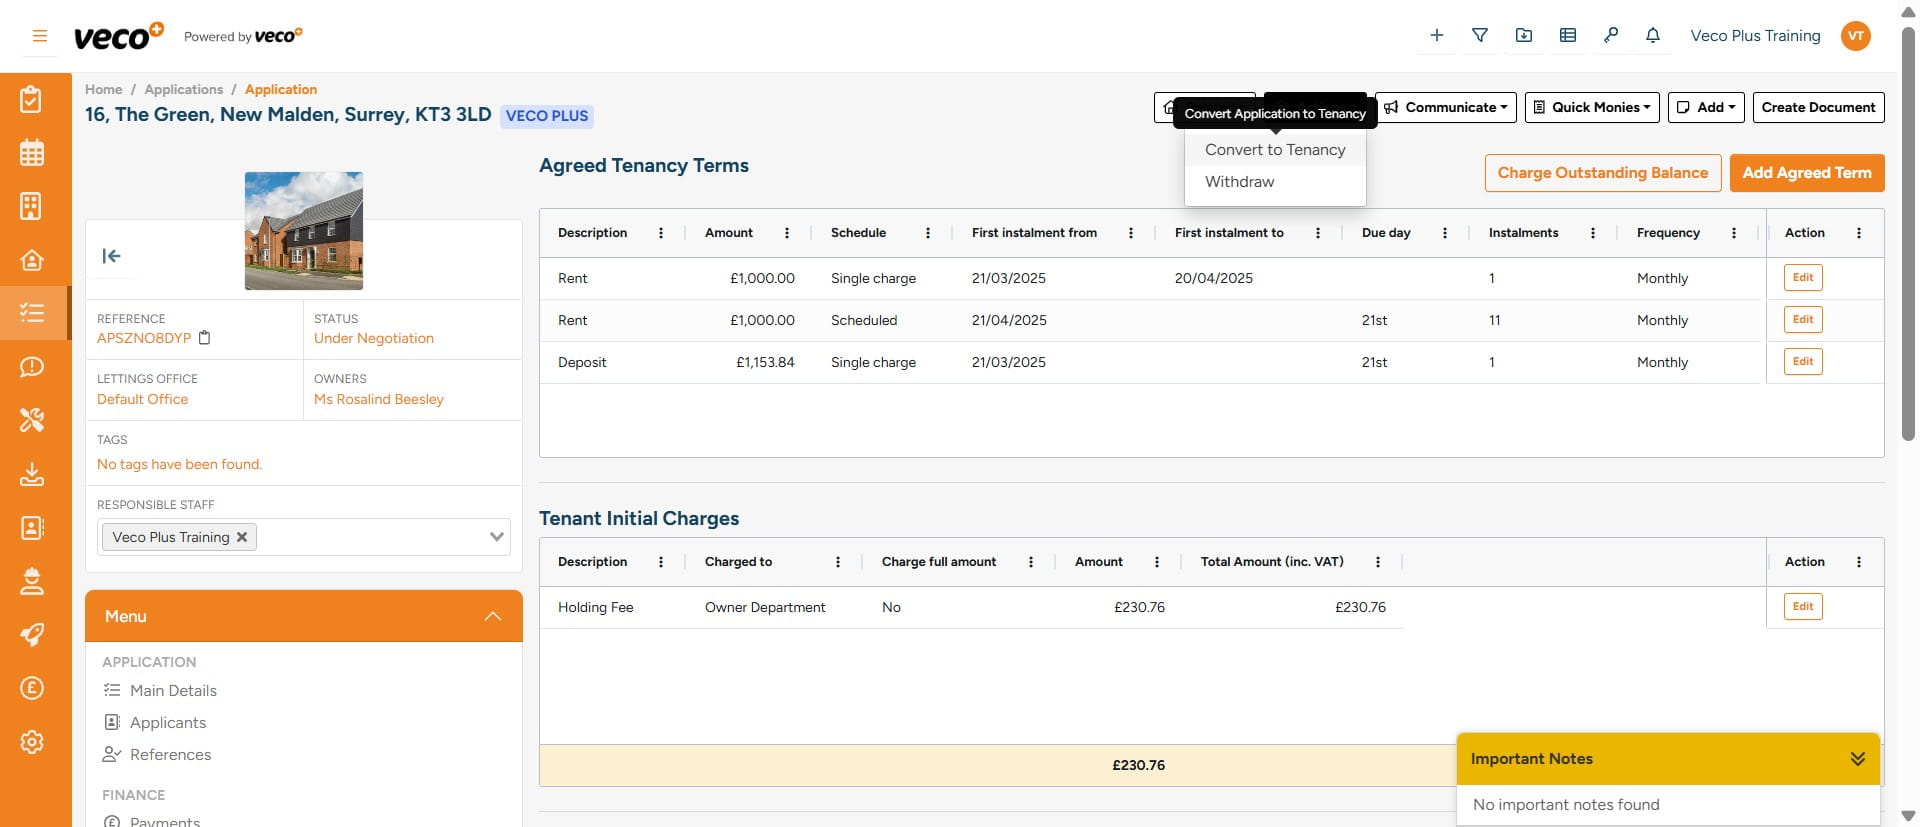This screenshot has height=827, width=1920.
Task: Remove Veco Plus Training staff tag
Action: [242, 537]
